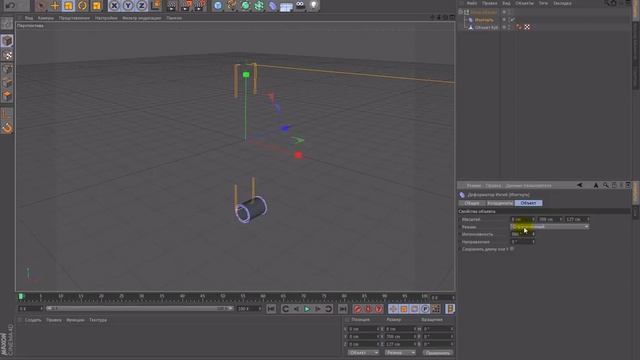The width and height of the screenshot is (640, 360).
Task: Toggle the X axis lock
Action: tap(114, 5)
